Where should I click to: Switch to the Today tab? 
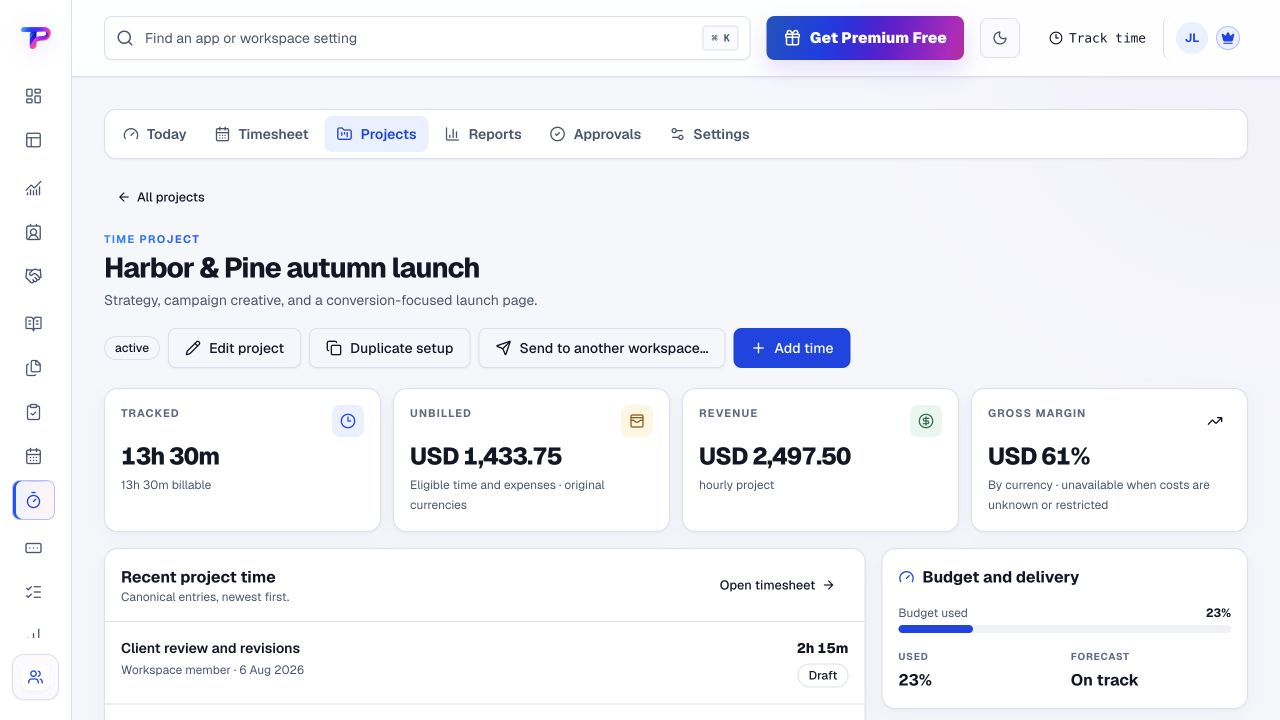(x=155, y=134)
